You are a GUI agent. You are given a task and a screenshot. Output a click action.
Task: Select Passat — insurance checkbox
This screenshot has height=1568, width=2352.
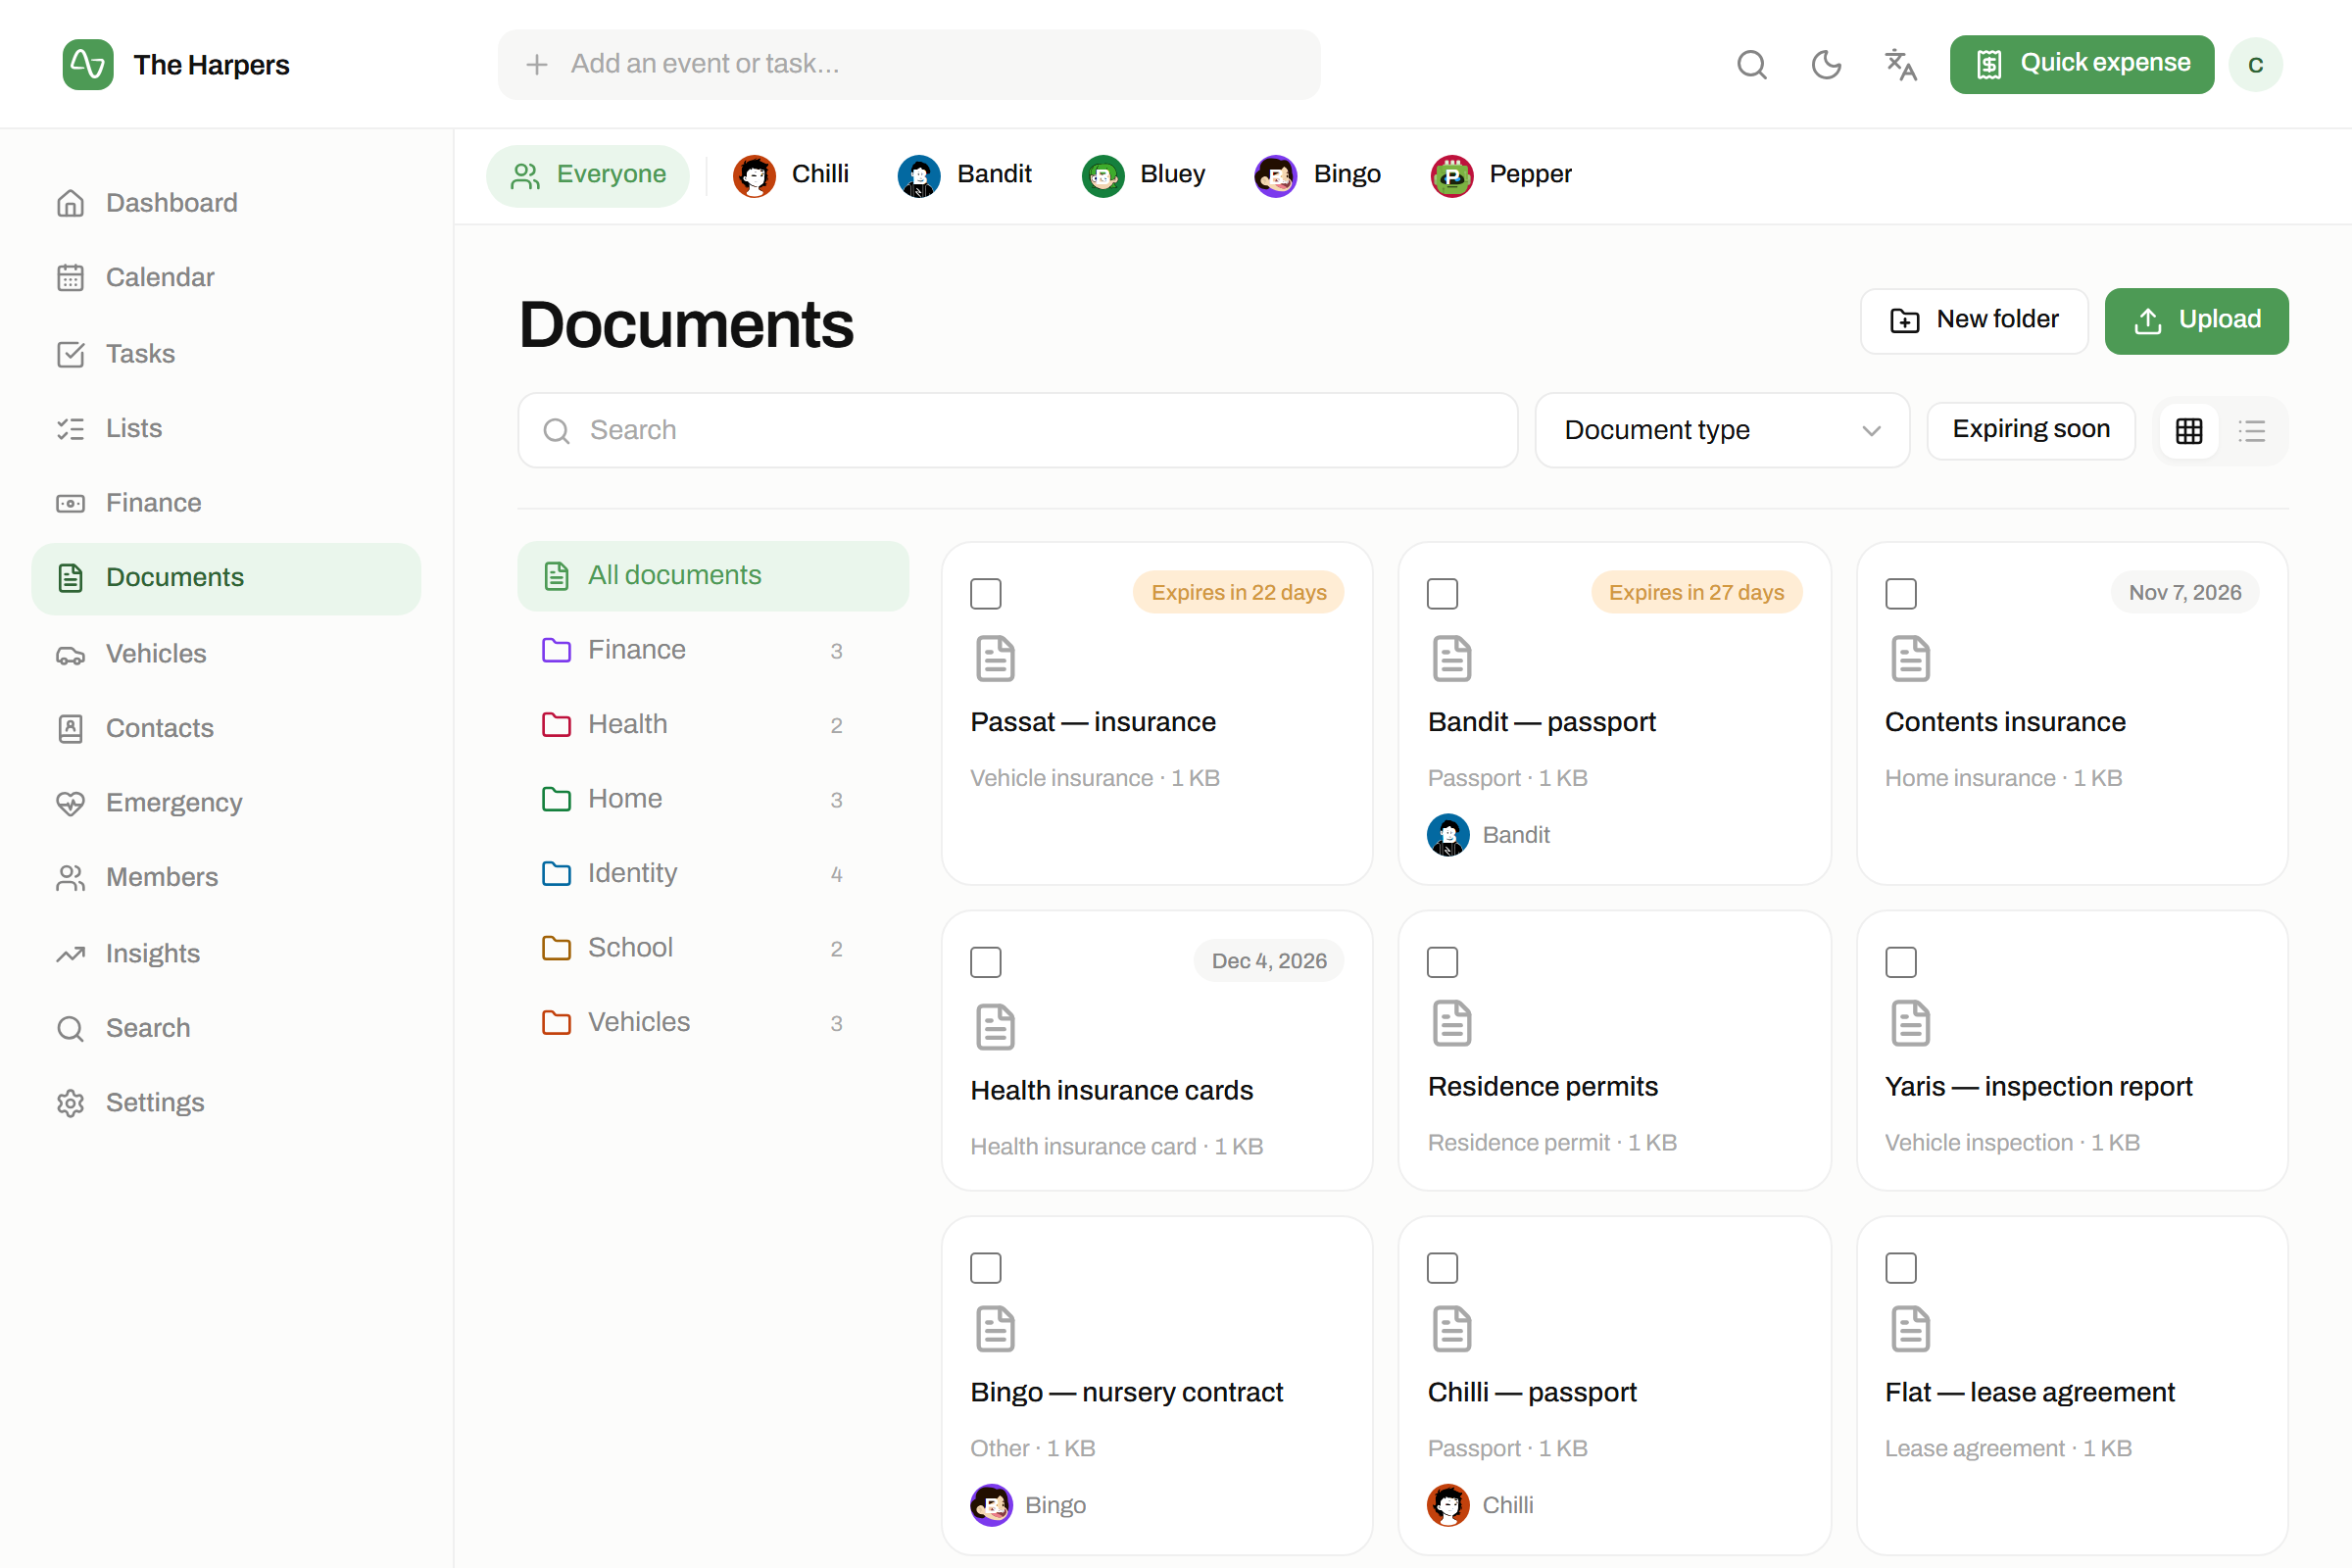pyautogui.click(x=986, y=593)
